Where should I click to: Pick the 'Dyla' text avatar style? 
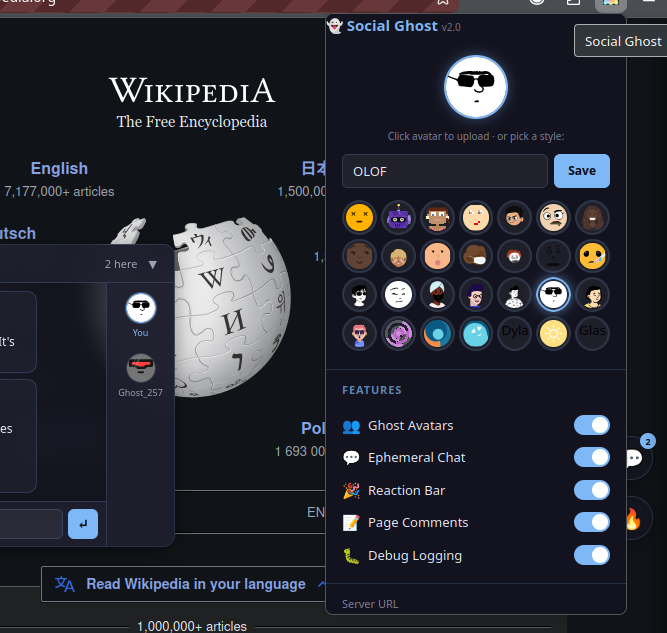pos(514,334)
